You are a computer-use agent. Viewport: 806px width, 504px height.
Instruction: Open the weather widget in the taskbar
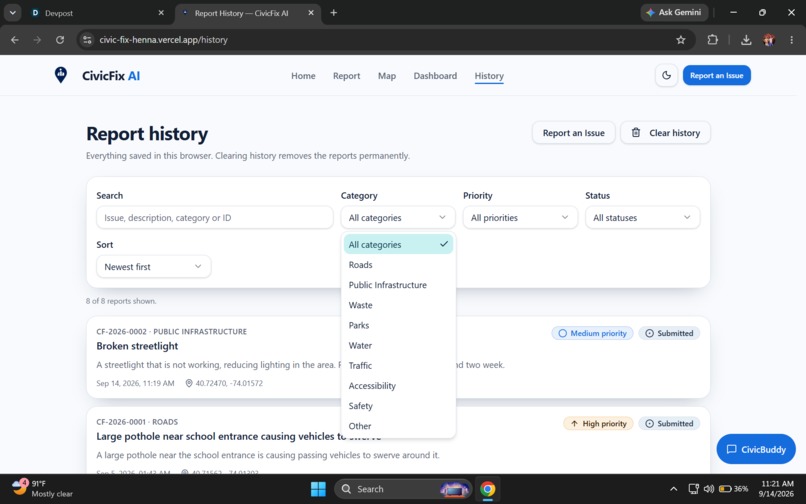click(x=42, y=489)
